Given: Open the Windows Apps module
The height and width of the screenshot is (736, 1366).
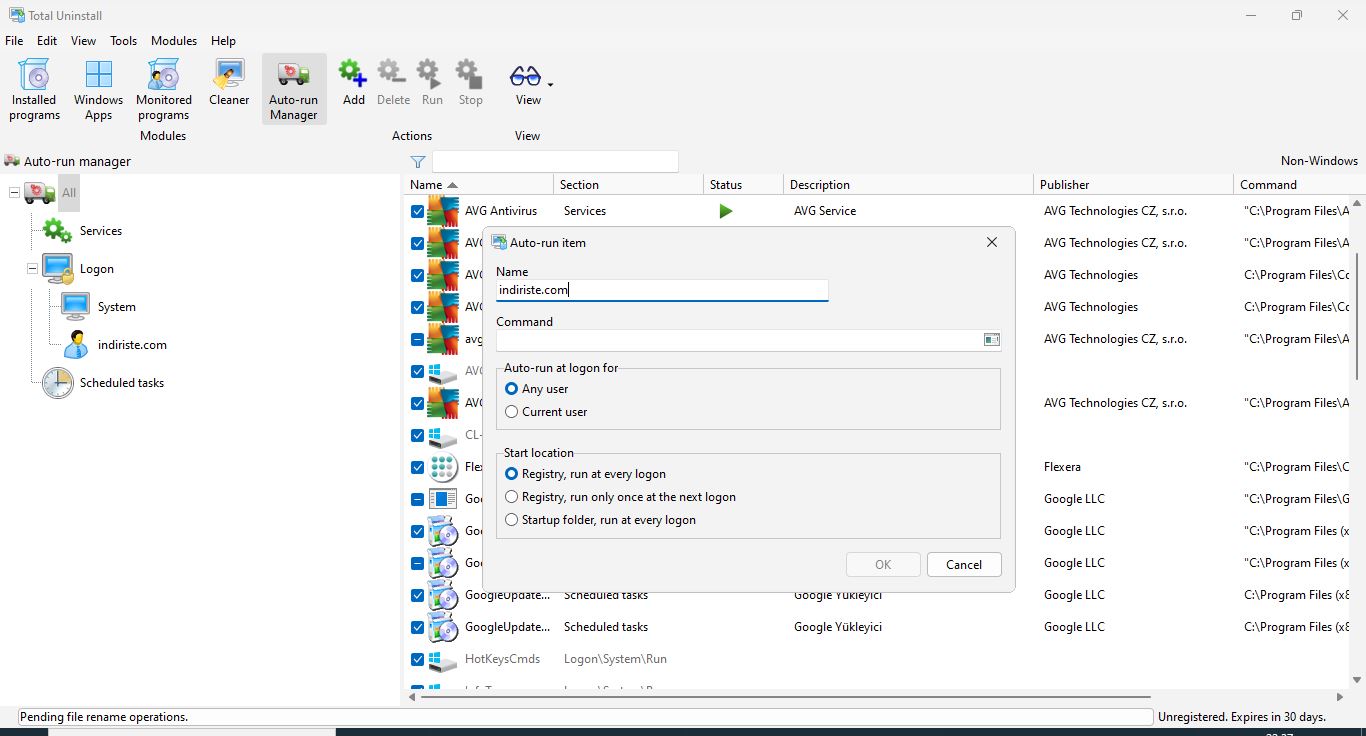Looking at the screenshot, I should click(98, 90).
